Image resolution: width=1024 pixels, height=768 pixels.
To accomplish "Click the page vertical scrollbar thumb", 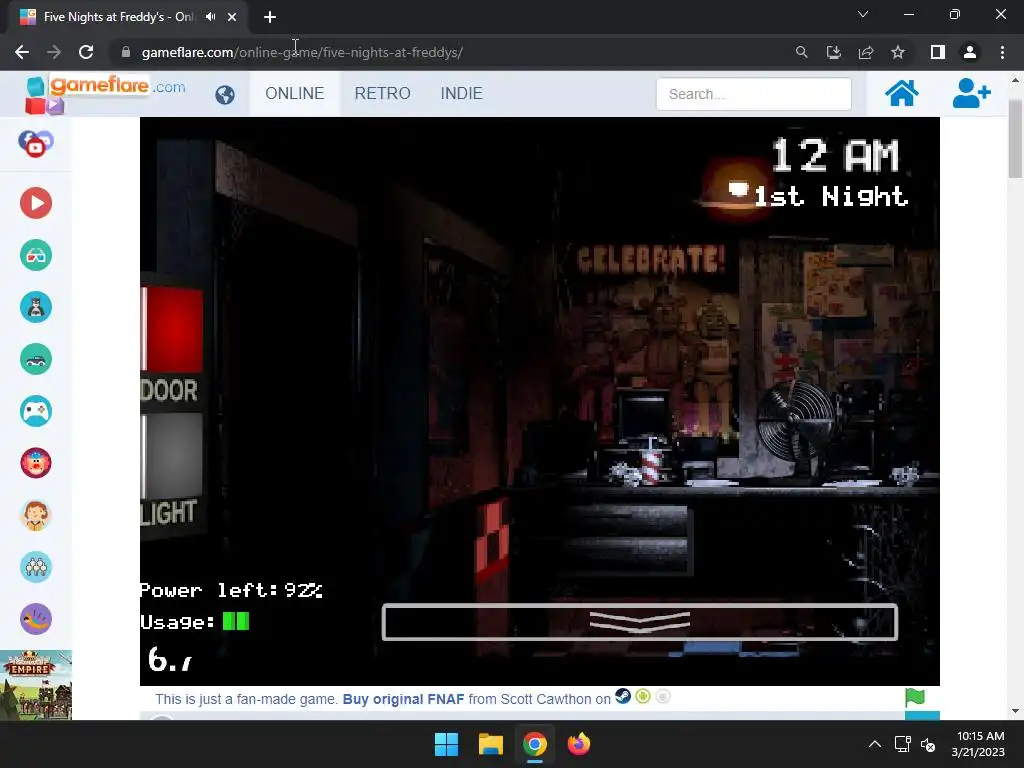I will tap(1015, 138).
